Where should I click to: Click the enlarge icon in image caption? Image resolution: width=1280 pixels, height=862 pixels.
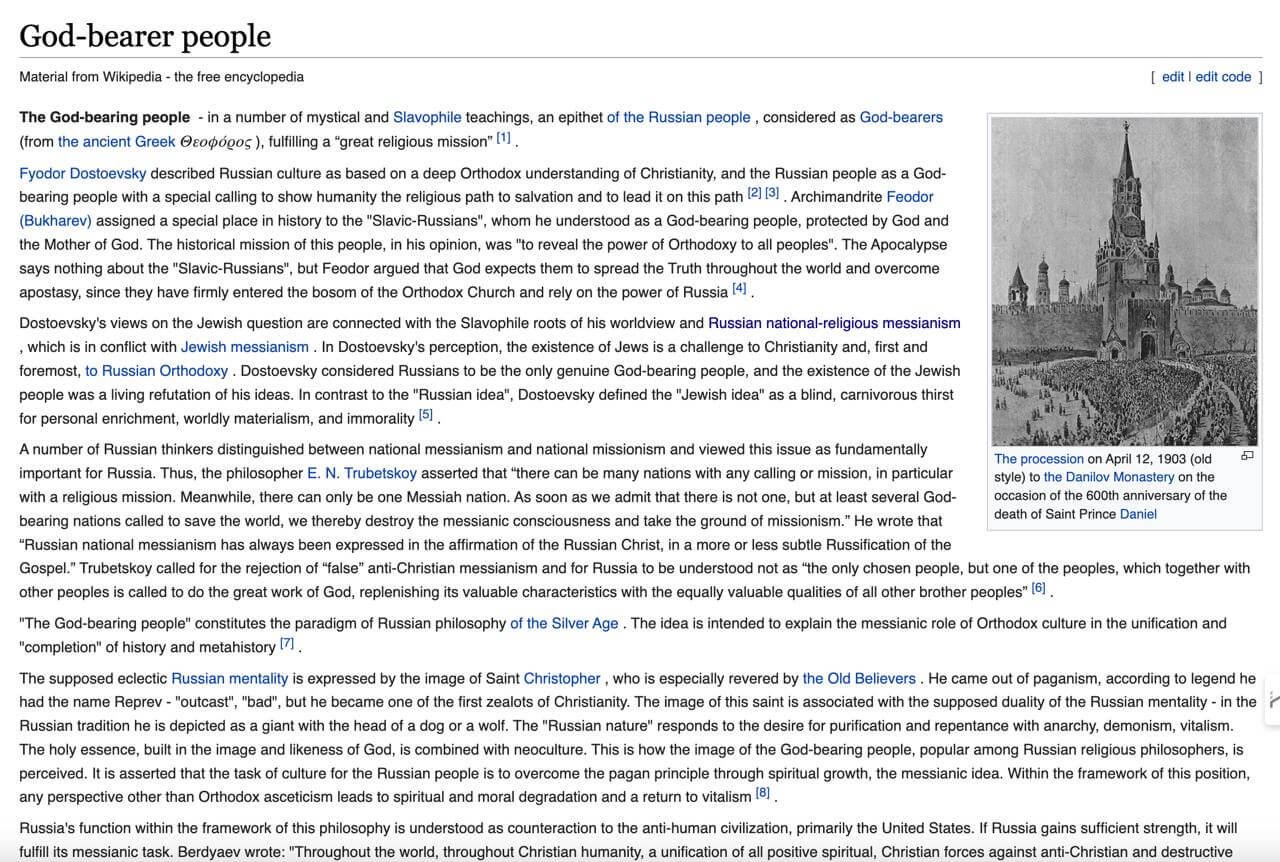pyautogui.click(x=1247, y=456)
